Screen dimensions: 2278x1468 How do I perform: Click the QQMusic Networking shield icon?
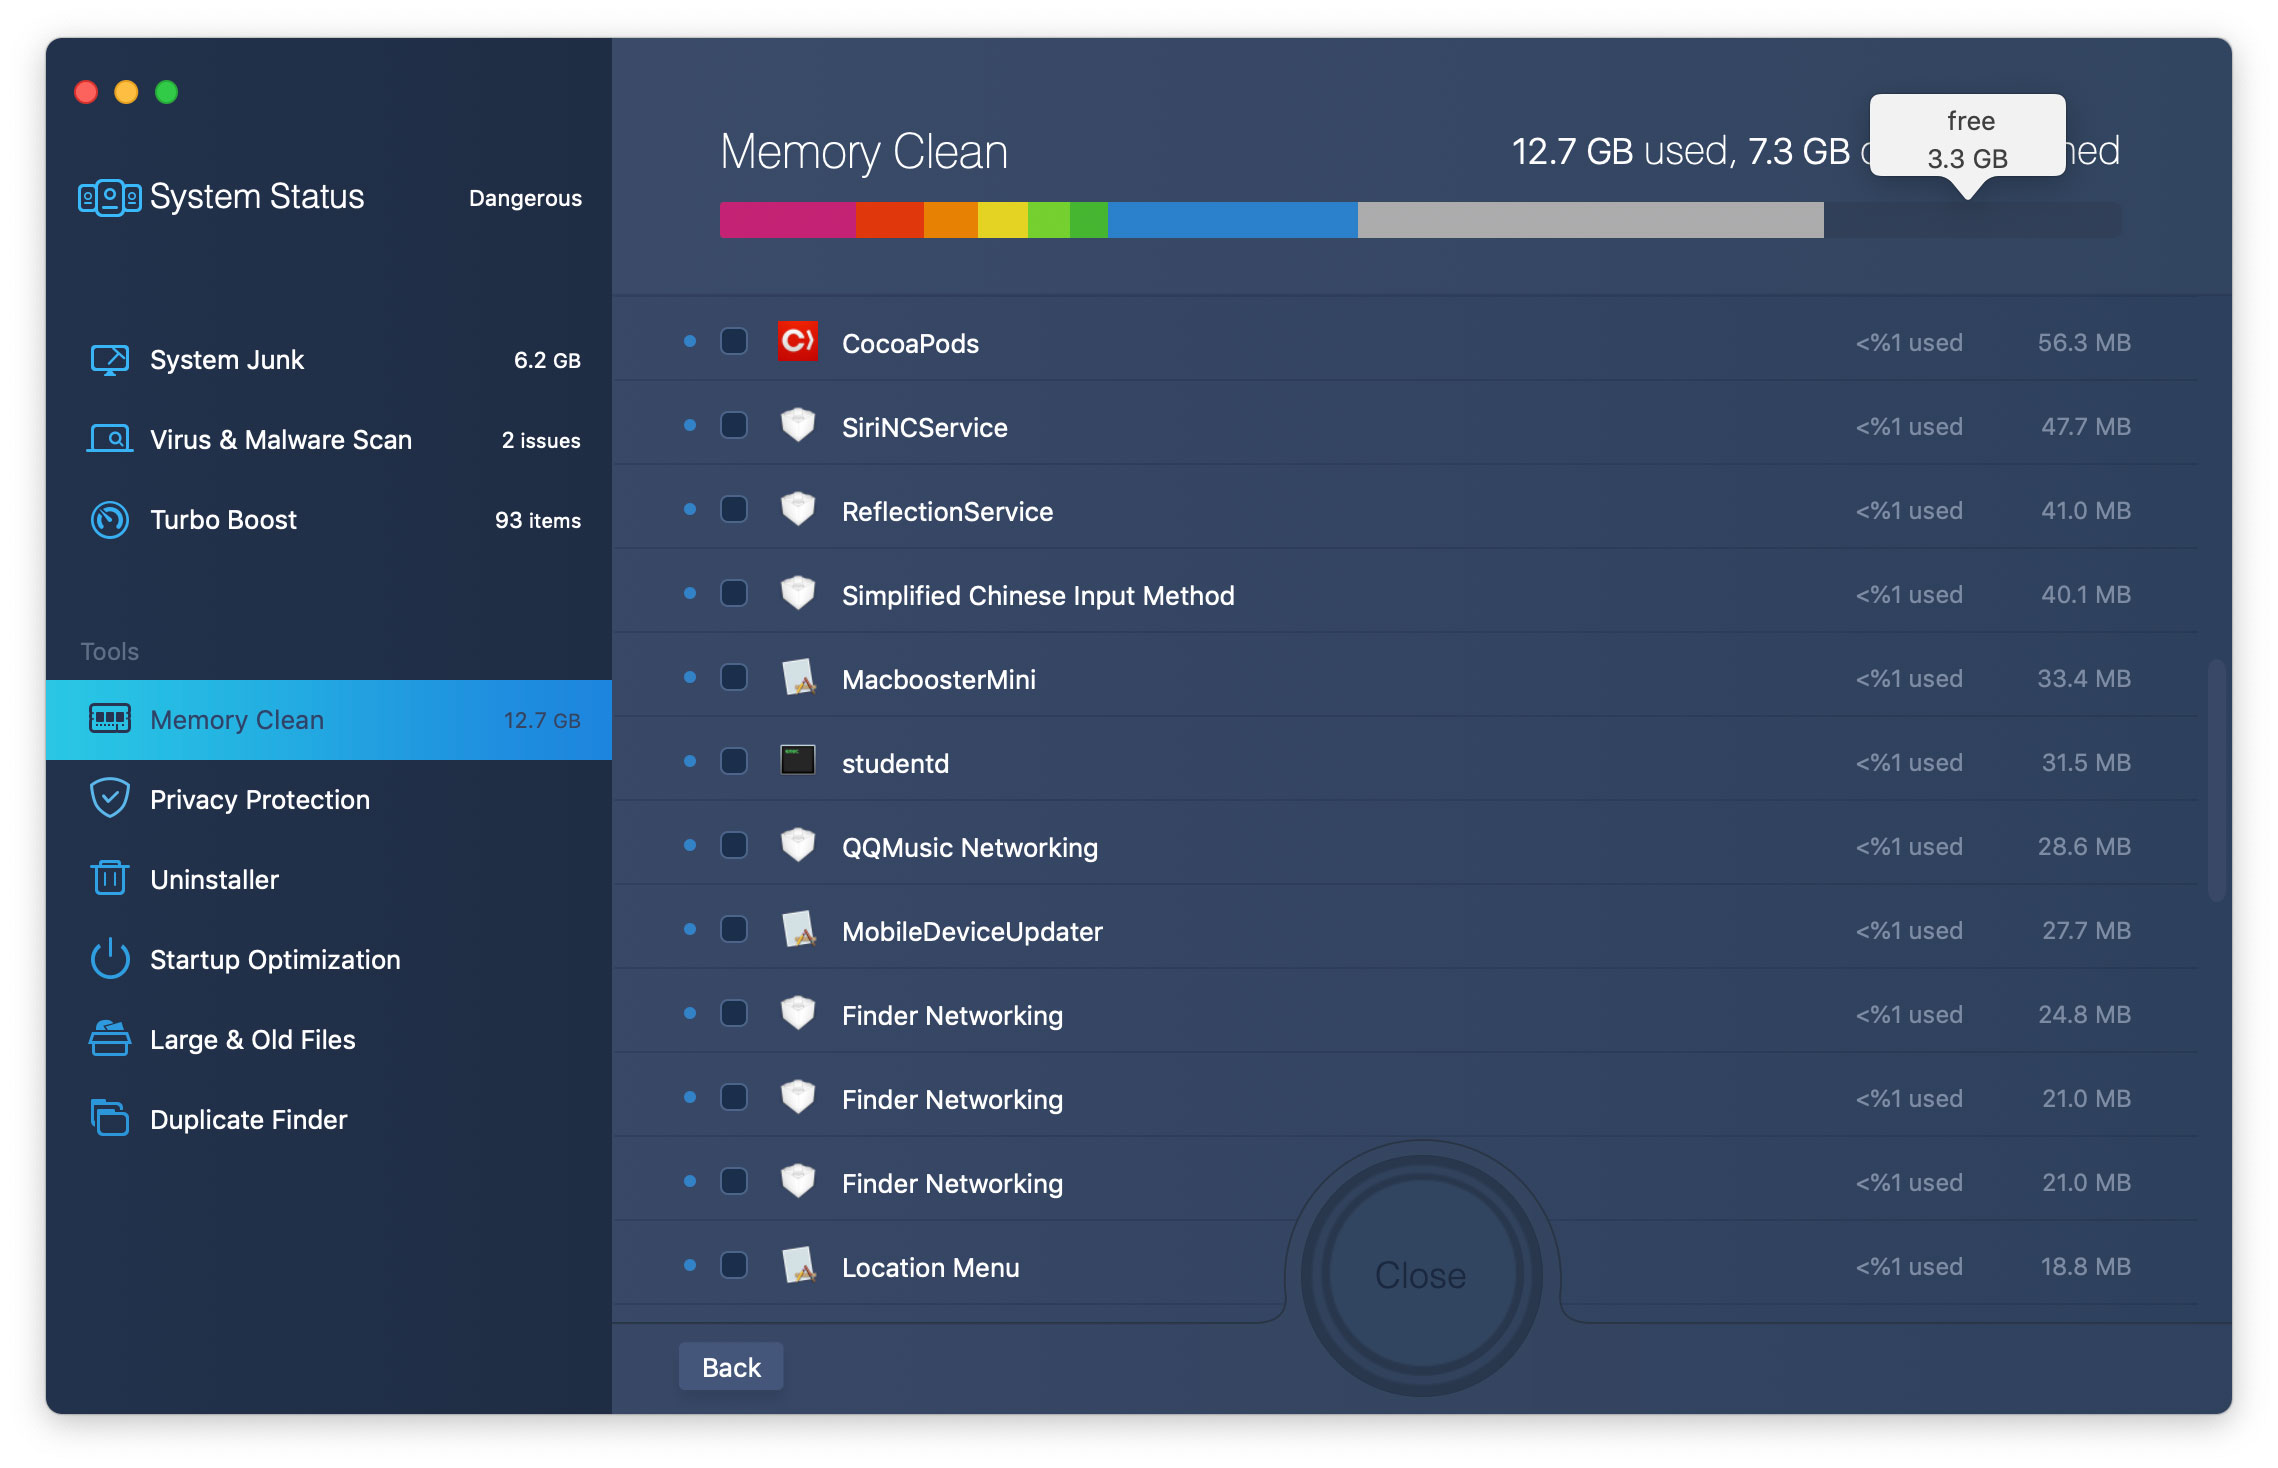(x=798, y=845)
